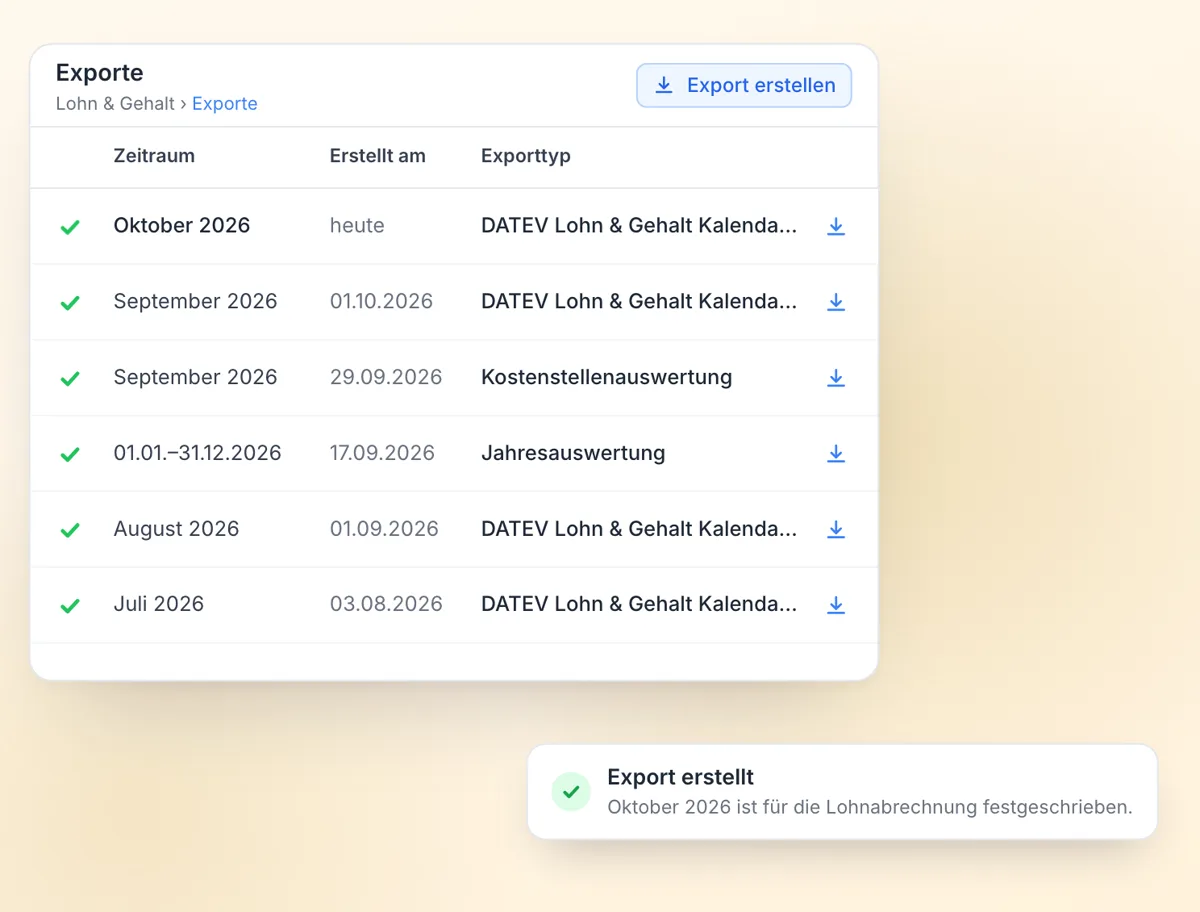Viewport: 1200px width, 912px height.
Task: Download the Kostenstellenauswertung export
Action: 836,378
